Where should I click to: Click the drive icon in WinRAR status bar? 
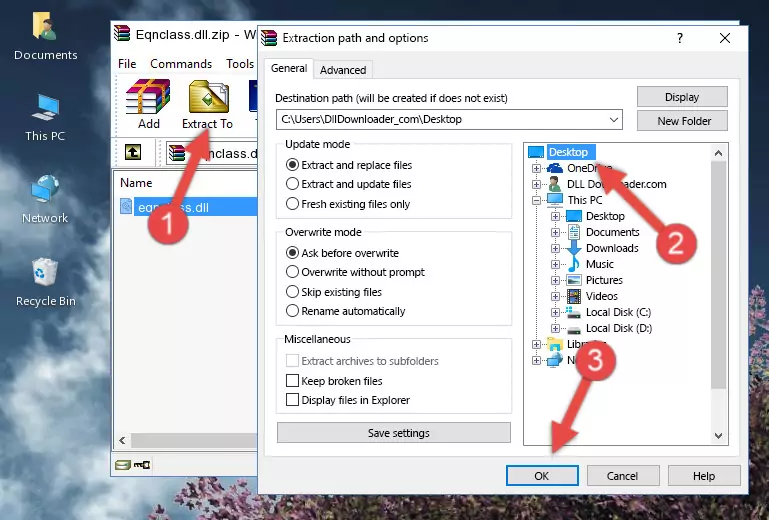coord(123,465)
